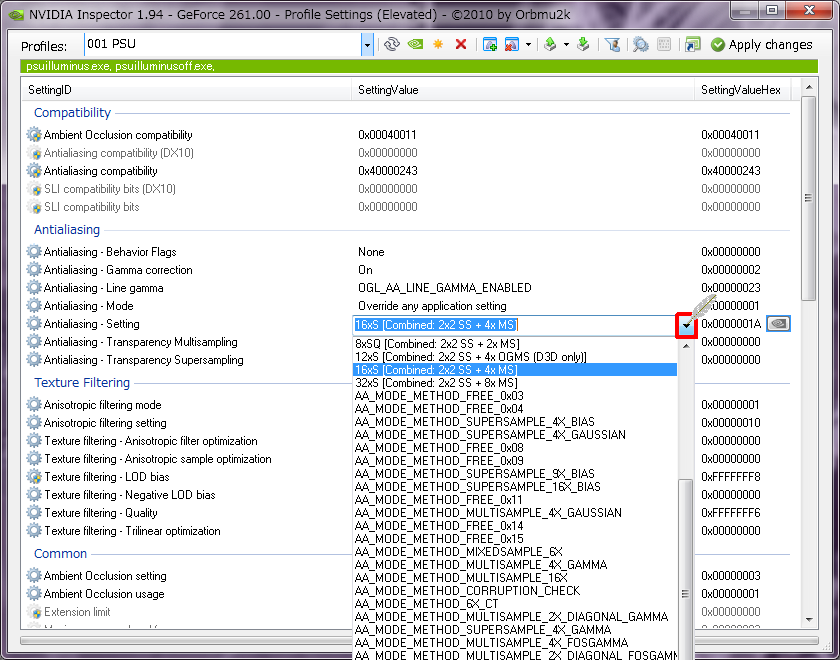Click the selected 16xS value in the combo box field
Screen dimensions: 840x660
coord(436,325)
